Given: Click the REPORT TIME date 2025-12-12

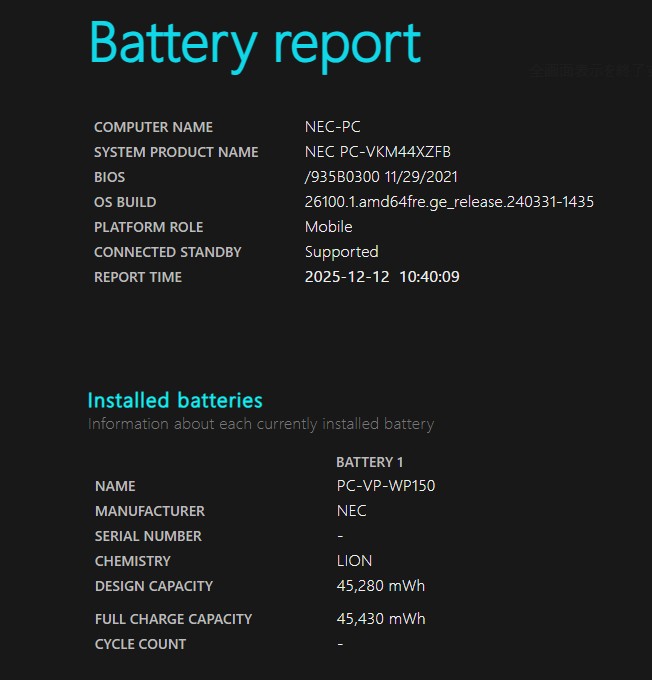Looking at the screenshot, I should click(346, 277).
